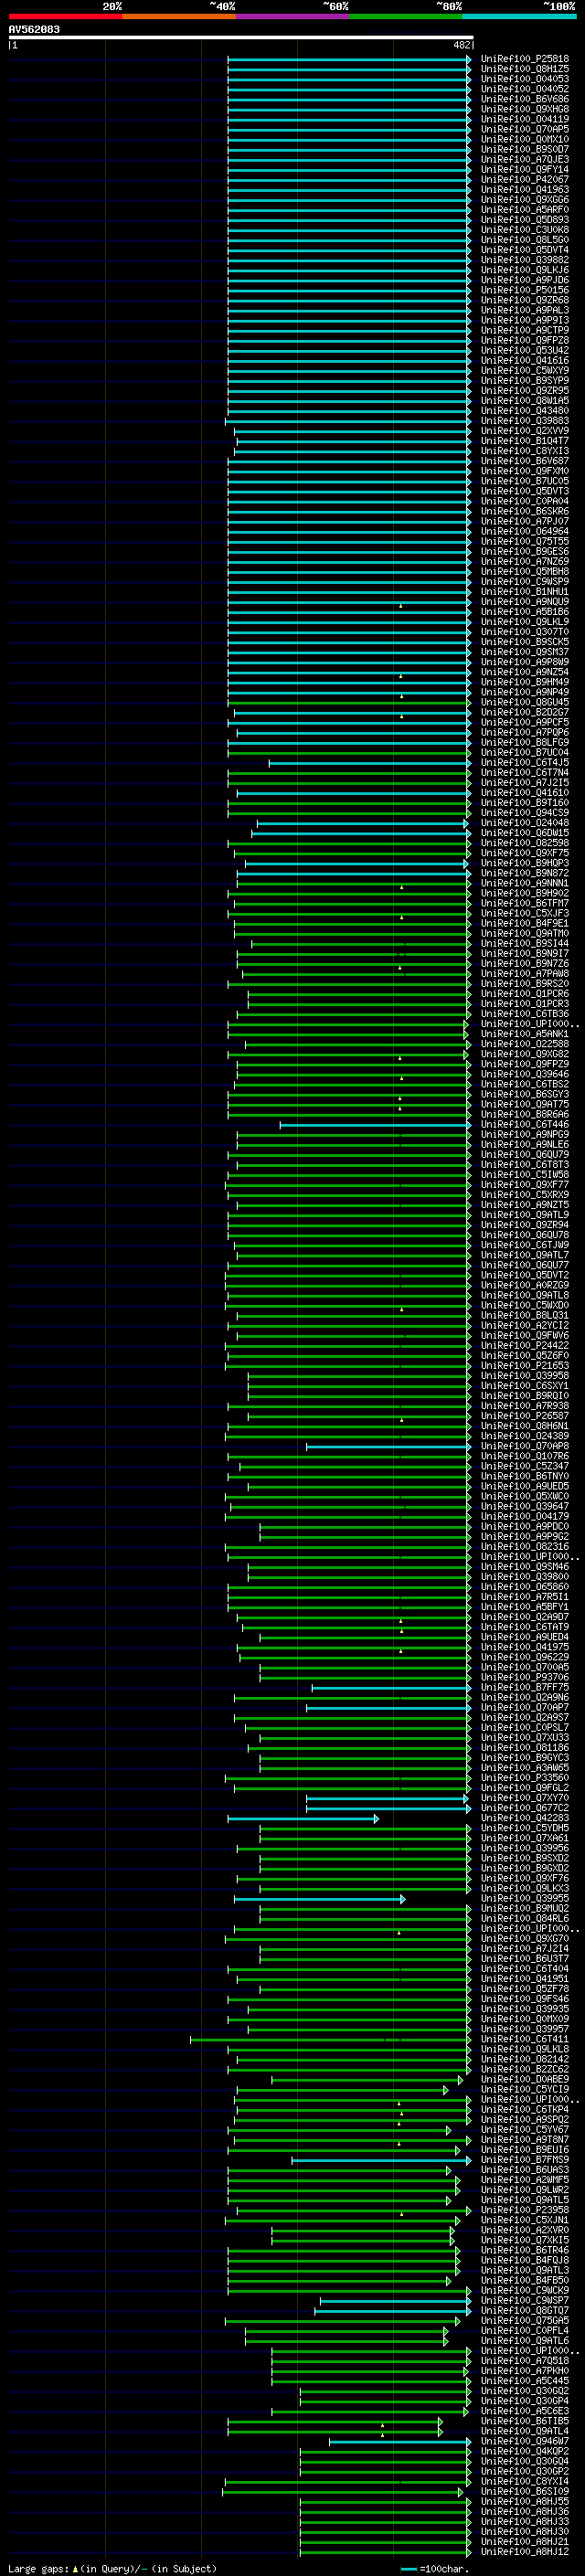This screenshot has height=2576, width=585.
Task: Select label UniRef100_A7QJE3
Action: (x=524, y=159)
